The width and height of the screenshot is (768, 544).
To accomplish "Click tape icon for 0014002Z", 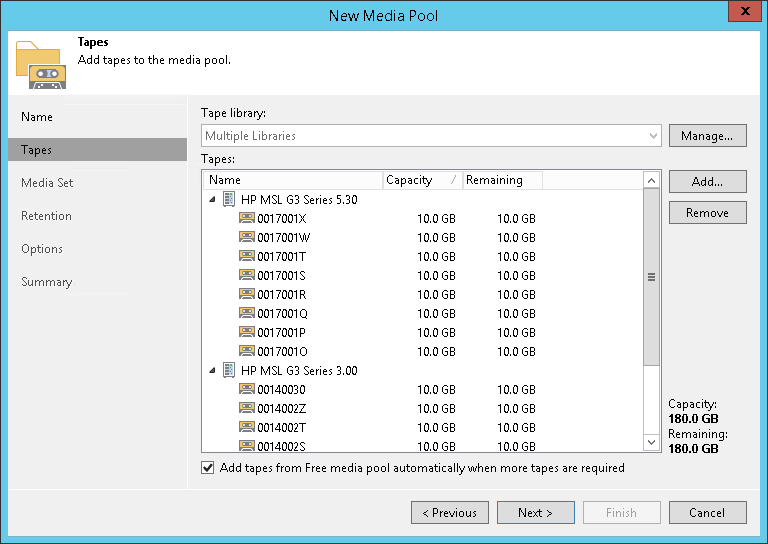I will point(246,408).
